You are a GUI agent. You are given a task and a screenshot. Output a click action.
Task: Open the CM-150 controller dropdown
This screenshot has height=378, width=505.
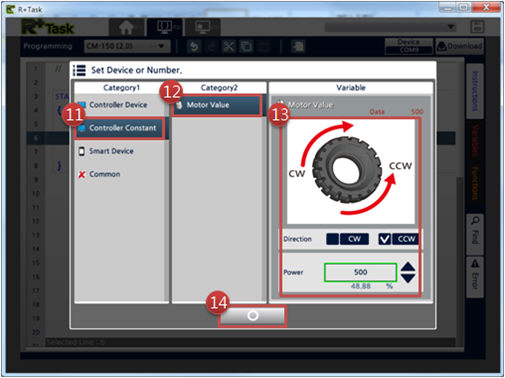coord(127,46)
